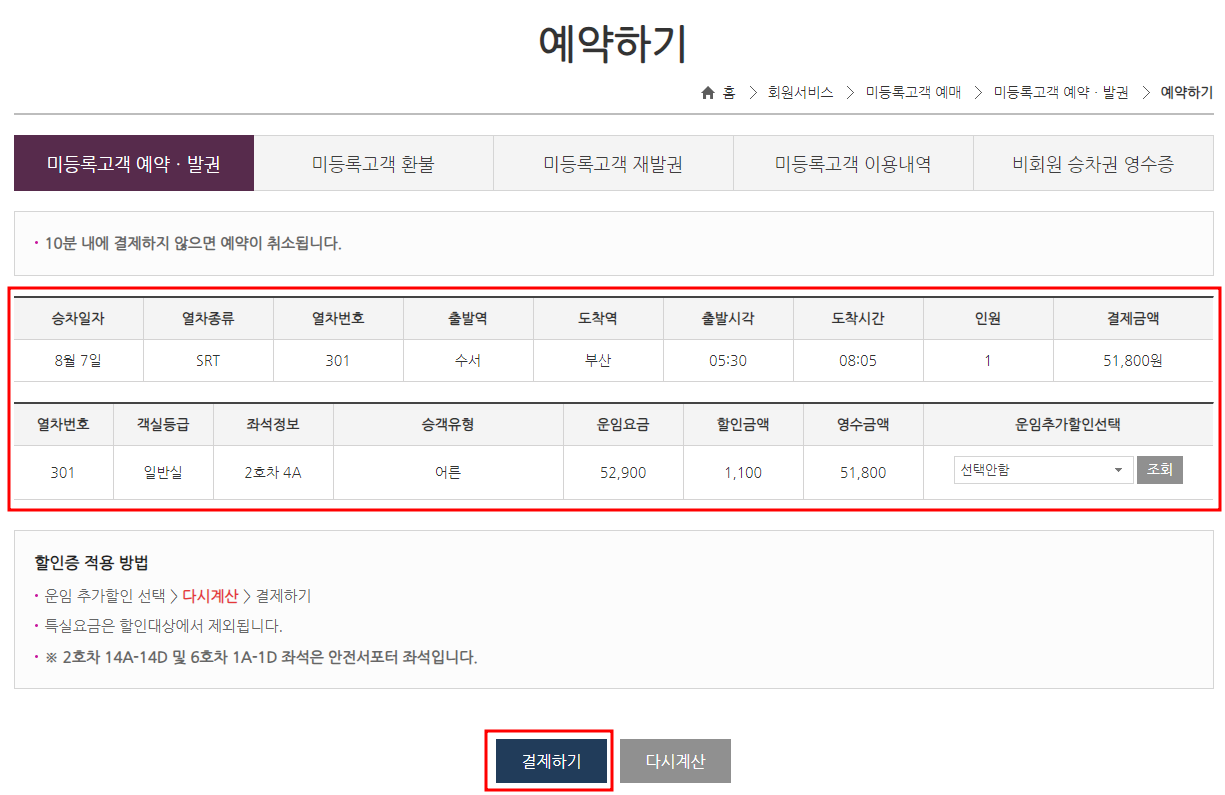This screenshot has width=1225, height=795.
Task: Switch to the 미등록고객 환불 tab
Action: click(374, 162)
